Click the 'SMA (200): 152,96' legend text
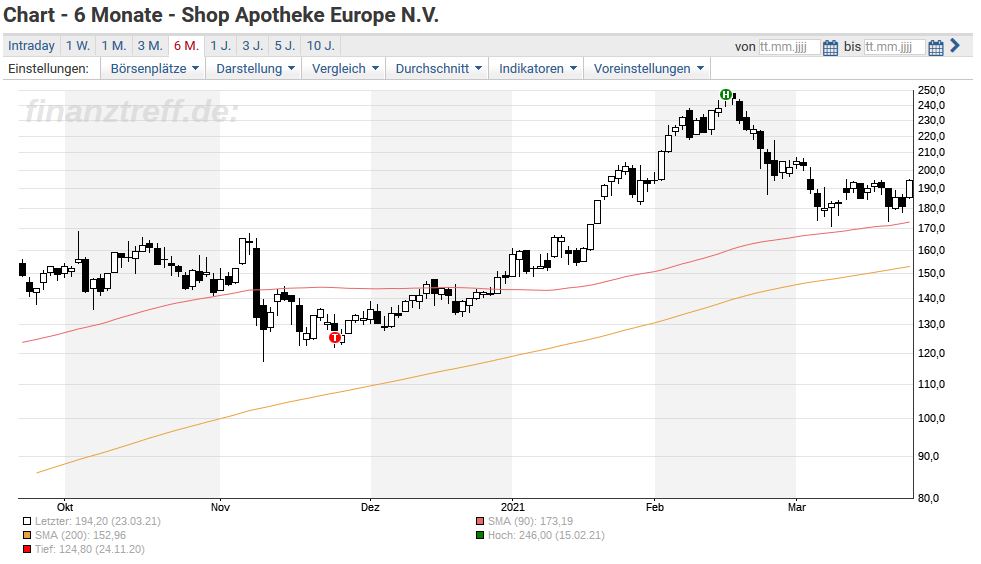 pos(80,535)
